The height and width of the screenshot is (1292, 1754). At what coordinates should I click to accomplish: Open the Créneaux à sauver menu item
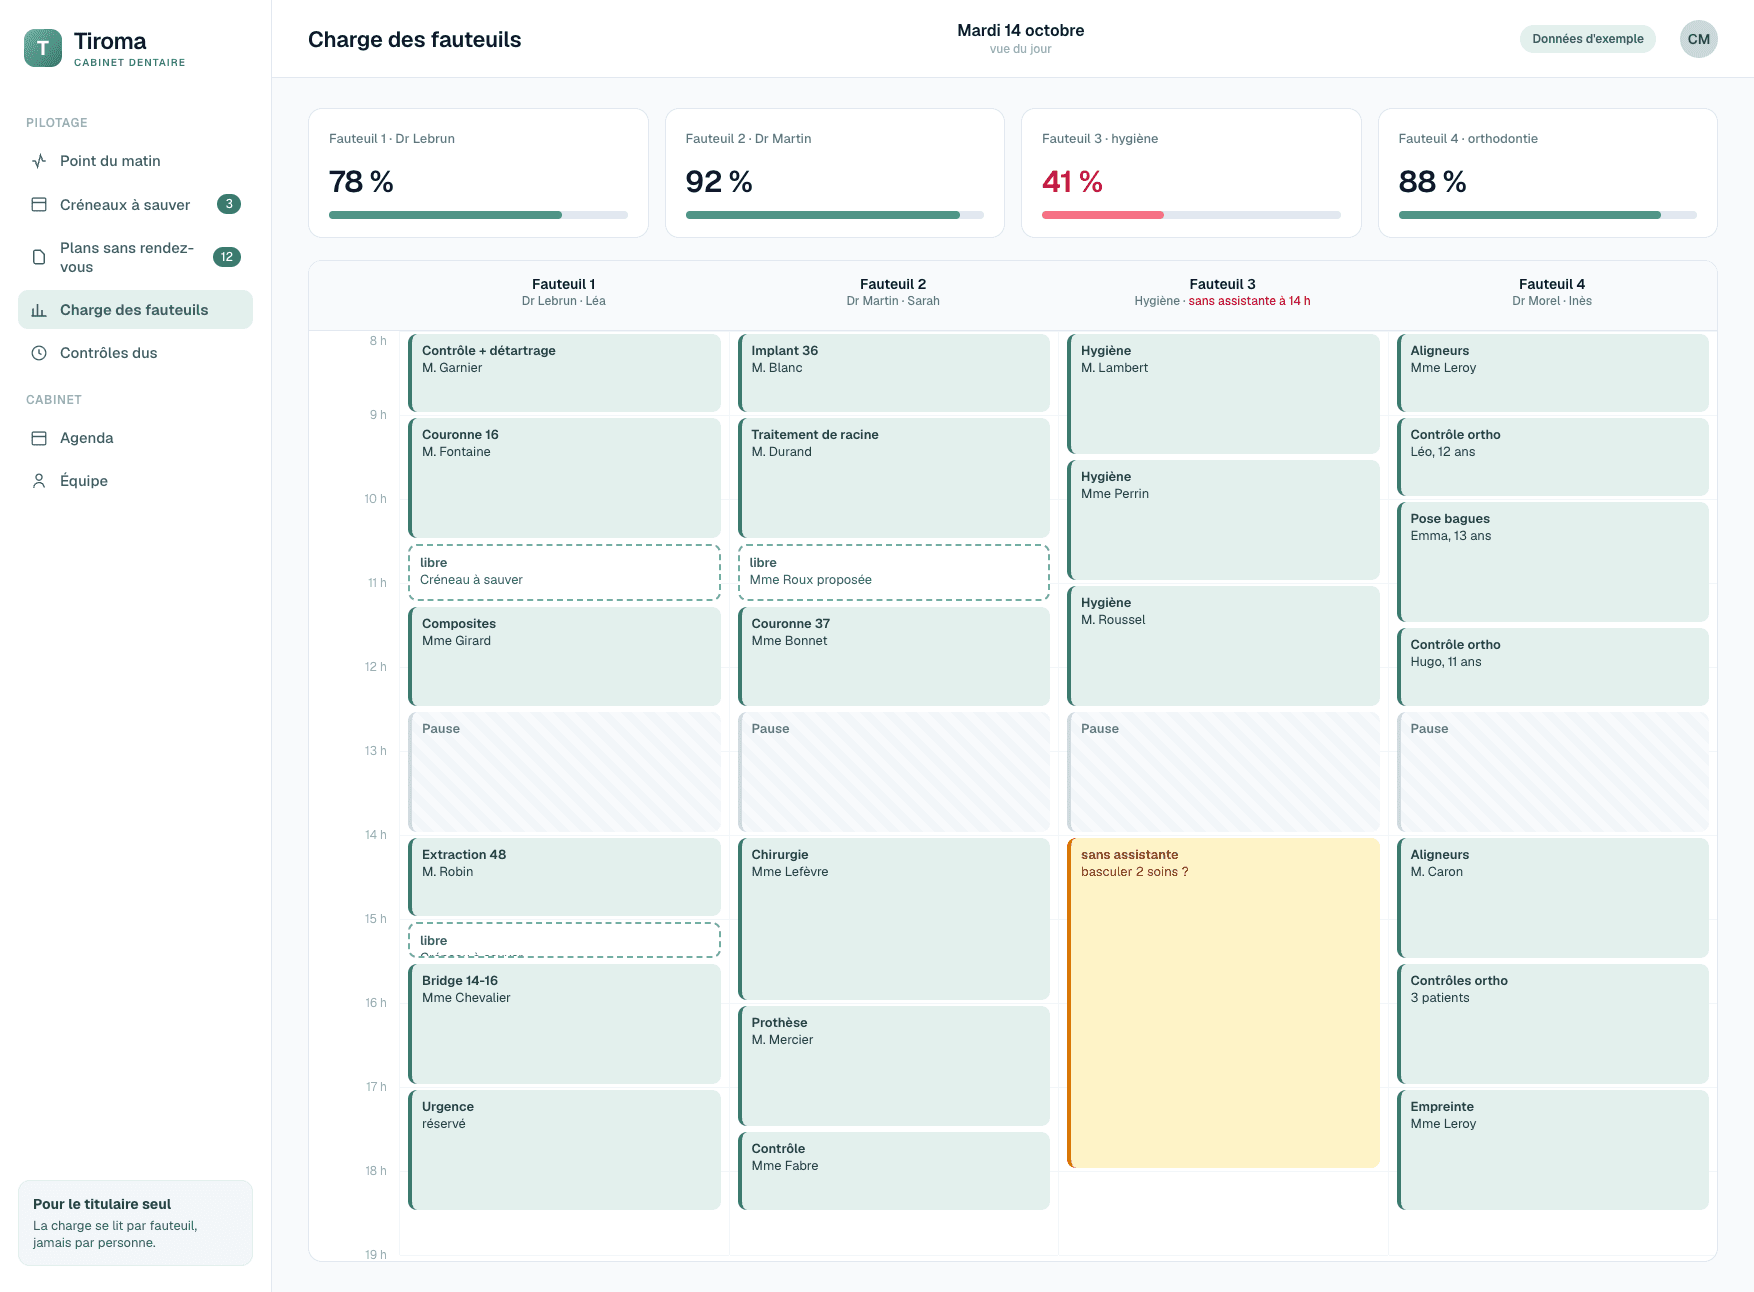pos(135,204)
